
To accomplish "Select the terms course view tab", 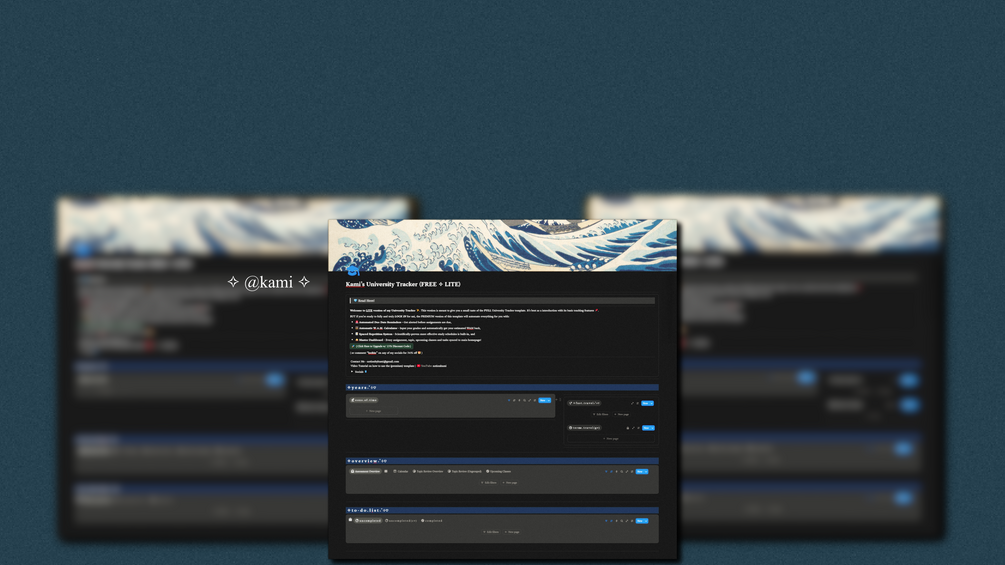I will pos(584,427).
